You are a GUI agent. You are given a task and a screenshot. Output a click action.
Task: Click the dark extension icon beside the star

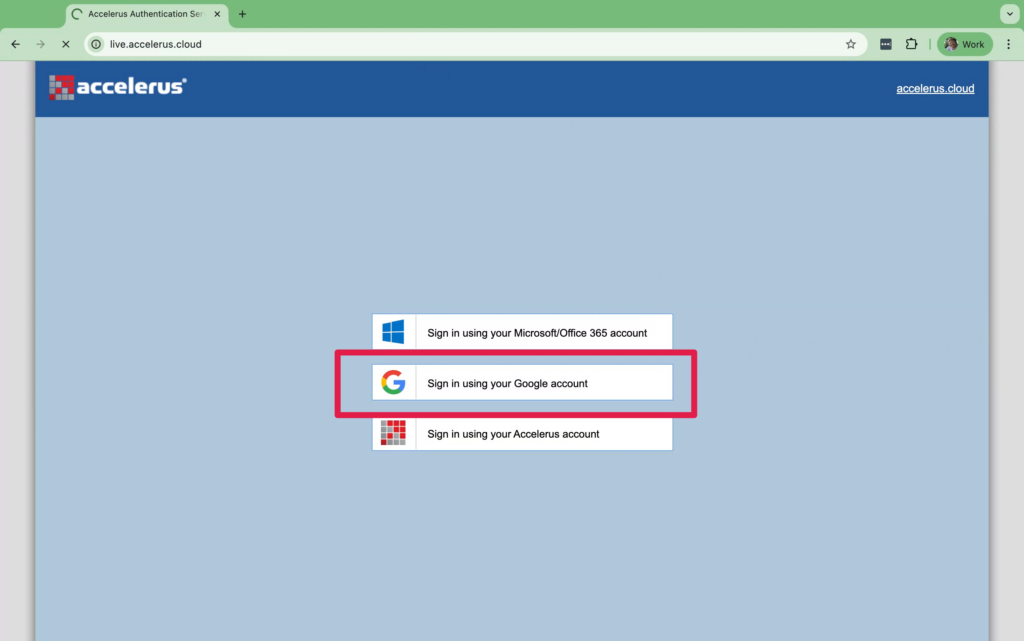[886, 44]
